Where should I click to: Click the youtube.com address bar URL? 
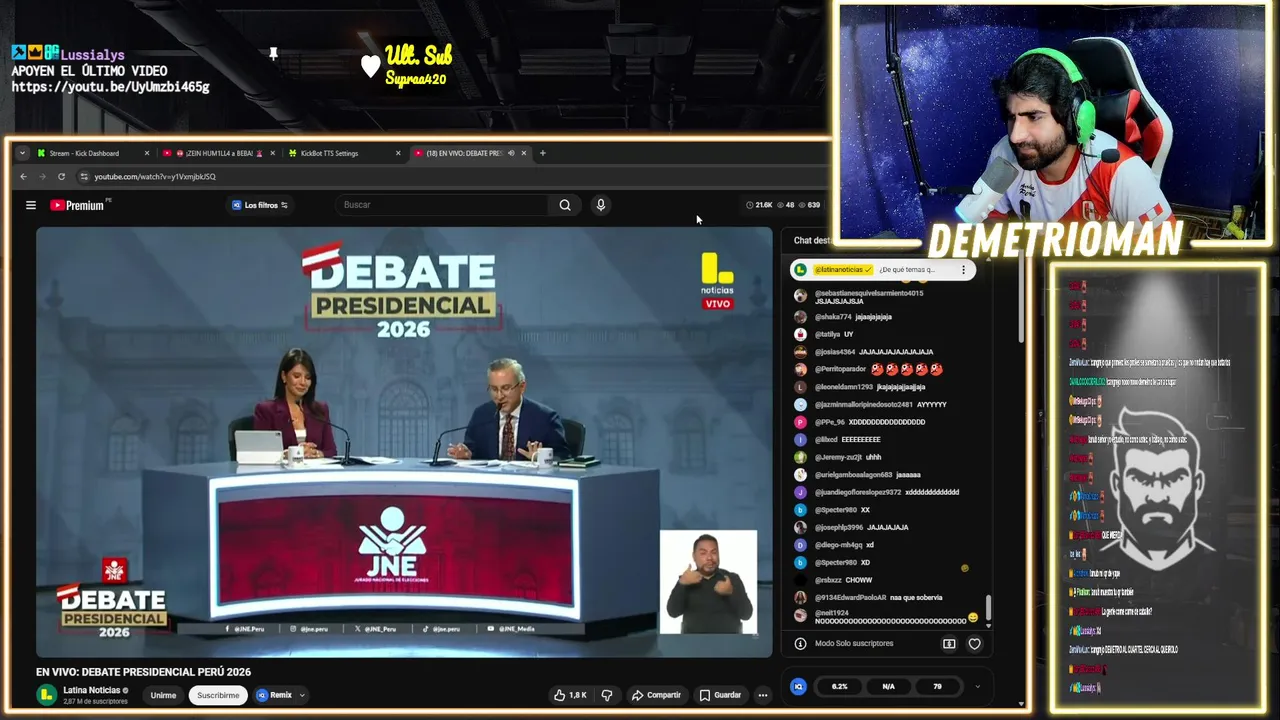[x=155, y=177]
